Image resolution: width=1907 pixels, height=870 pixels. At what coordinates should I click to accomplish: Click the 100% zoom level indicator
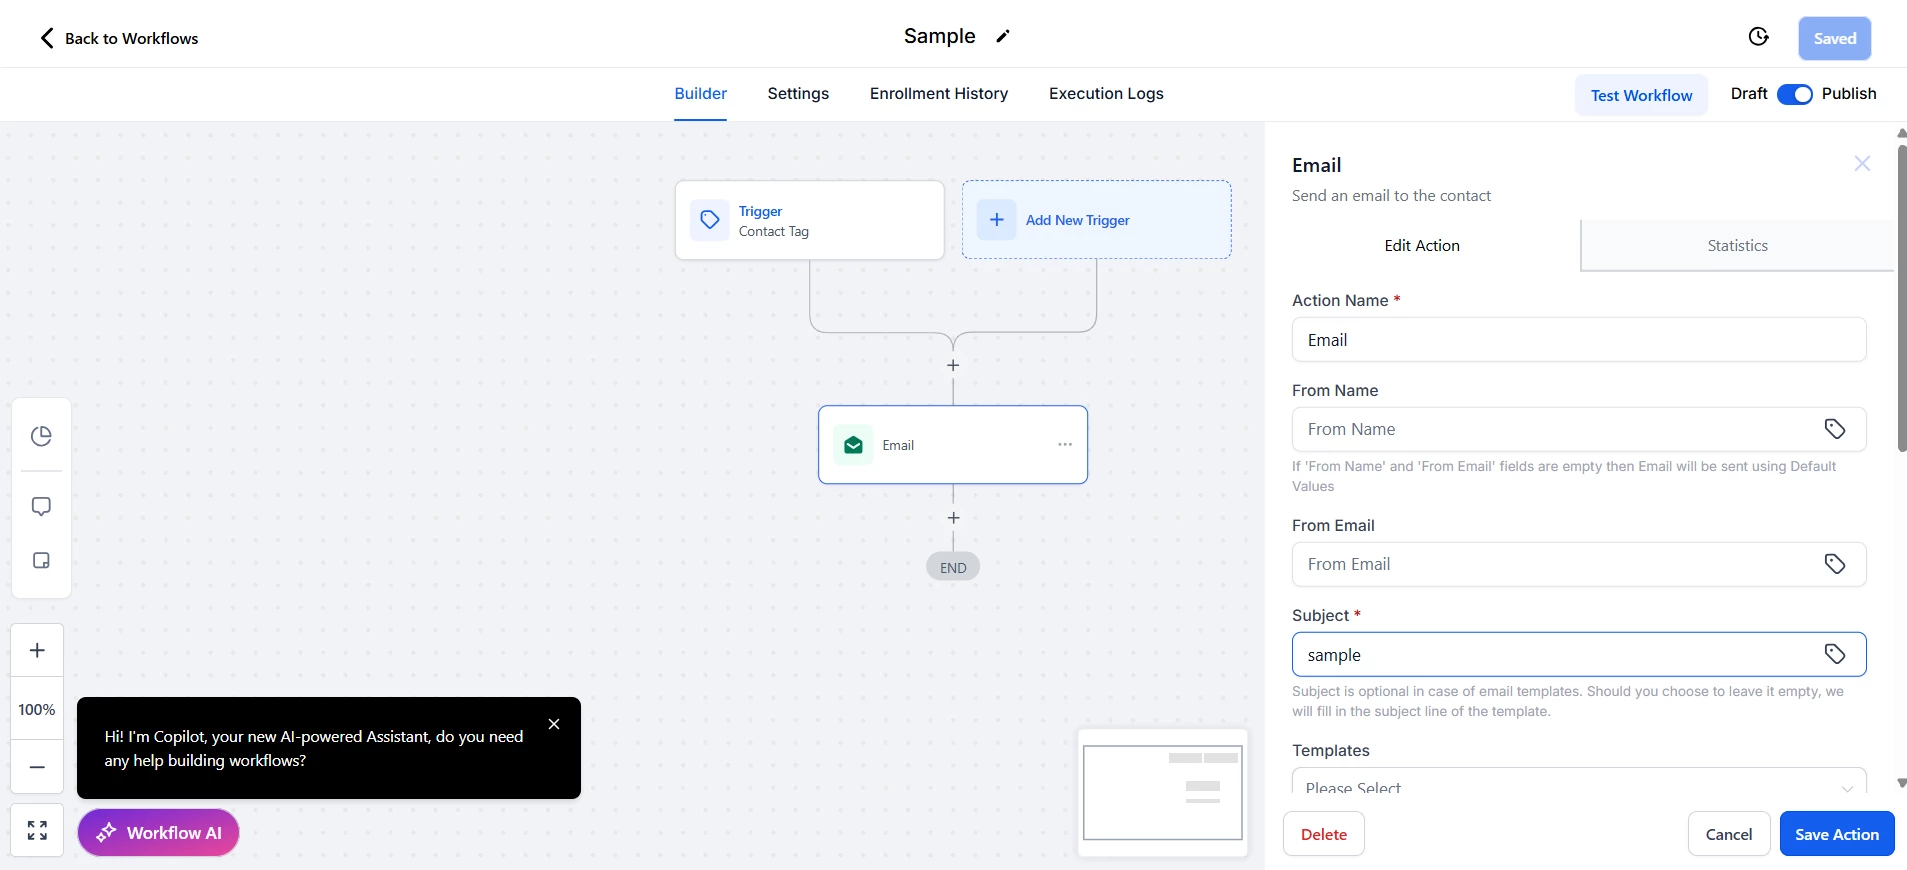click(37, 709)
